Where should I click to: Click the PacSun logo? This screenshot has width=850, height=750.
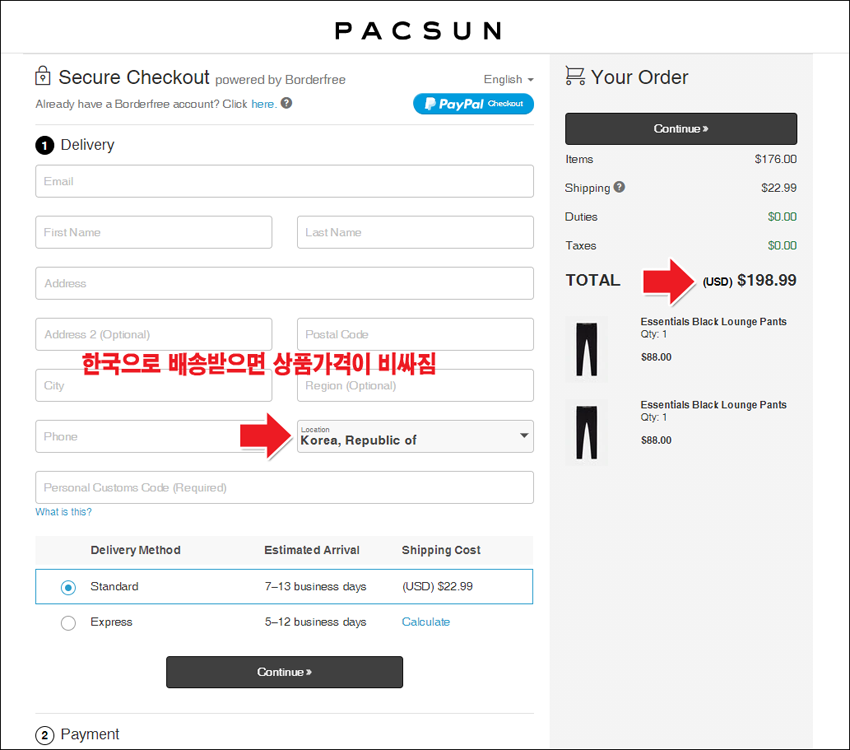point(418,31)
